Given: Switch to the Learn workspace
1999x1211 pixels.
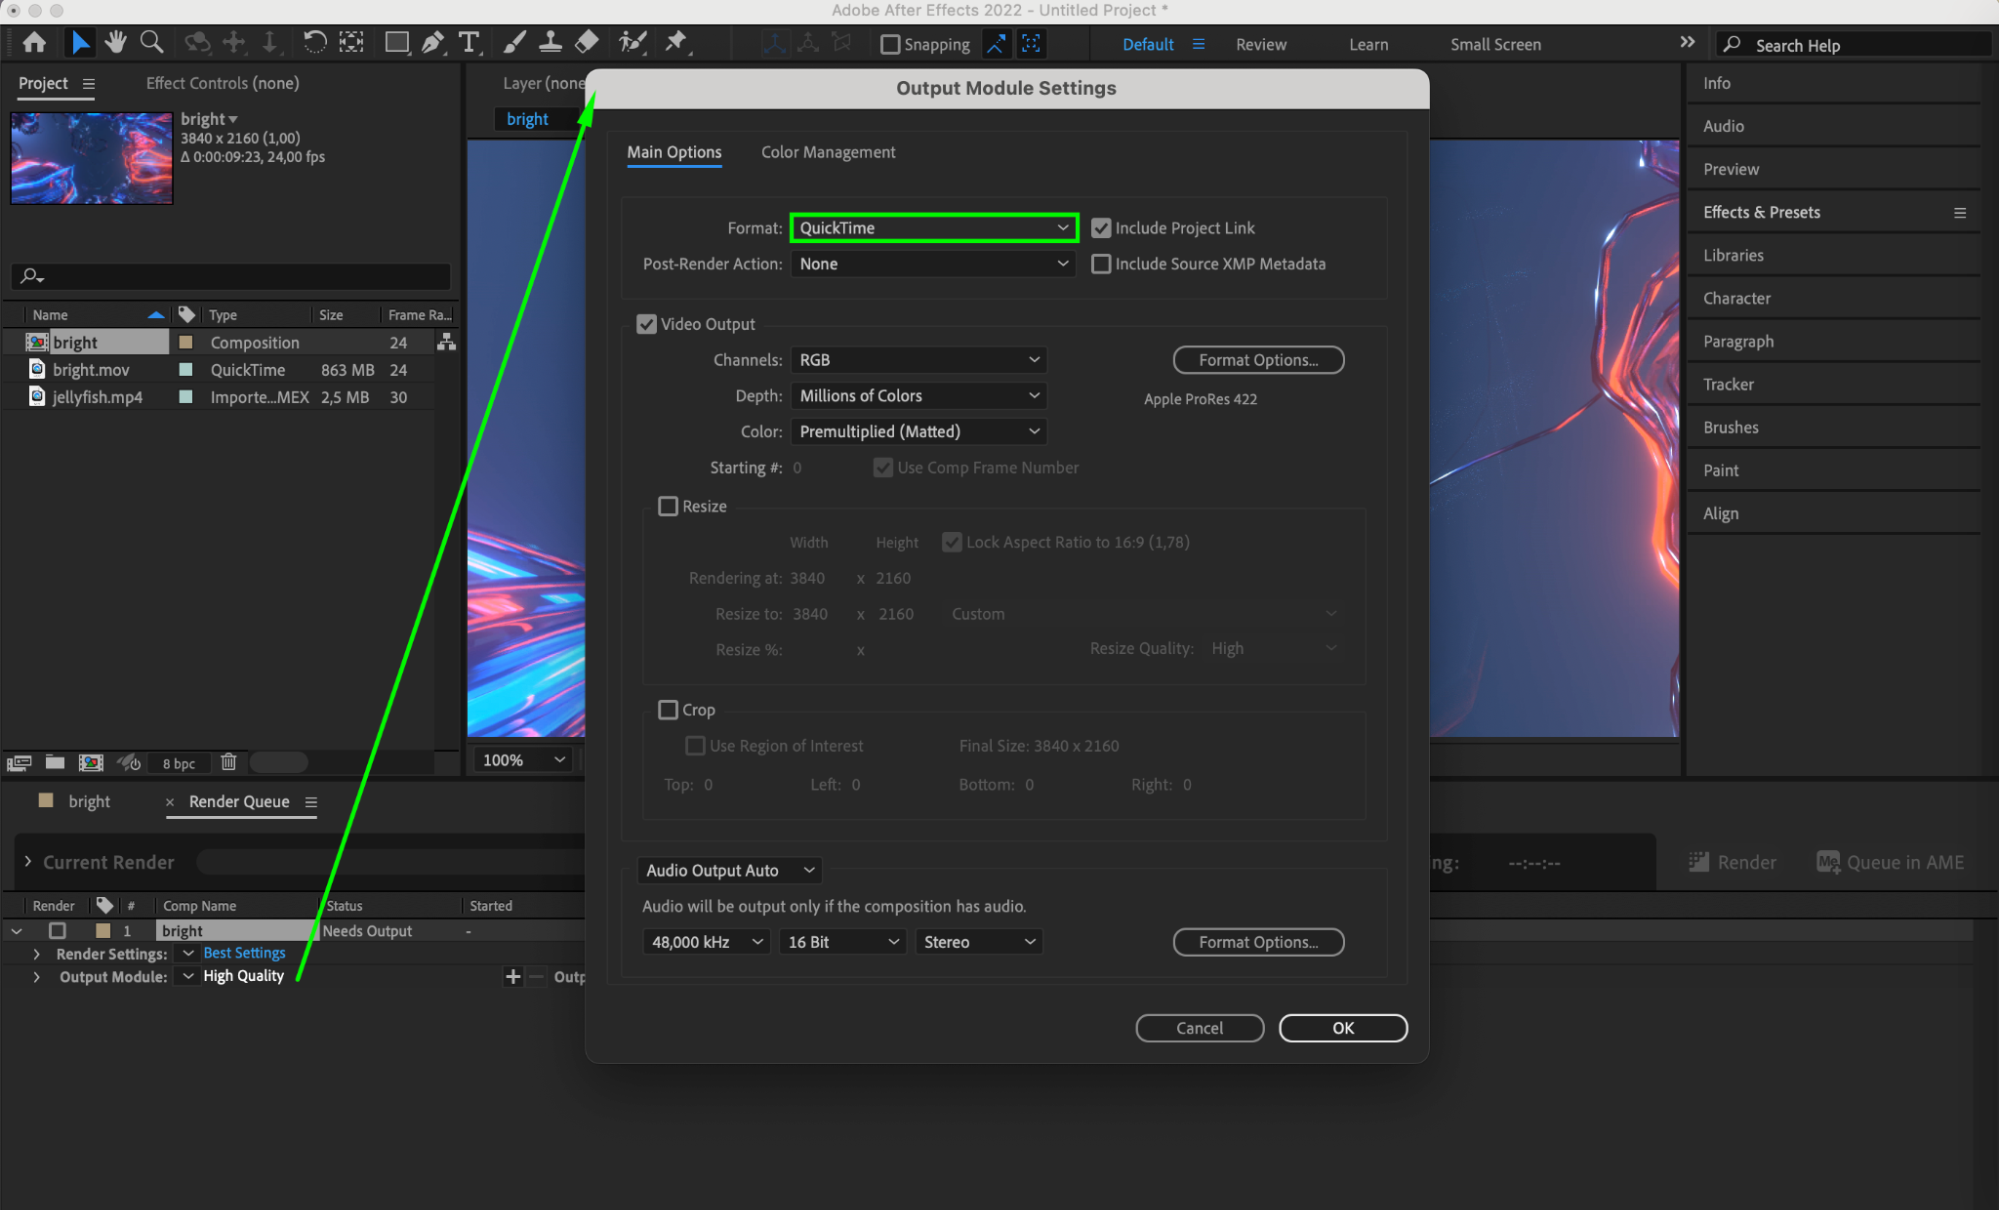Looking at the screenshot, I should click(1367, 44).
